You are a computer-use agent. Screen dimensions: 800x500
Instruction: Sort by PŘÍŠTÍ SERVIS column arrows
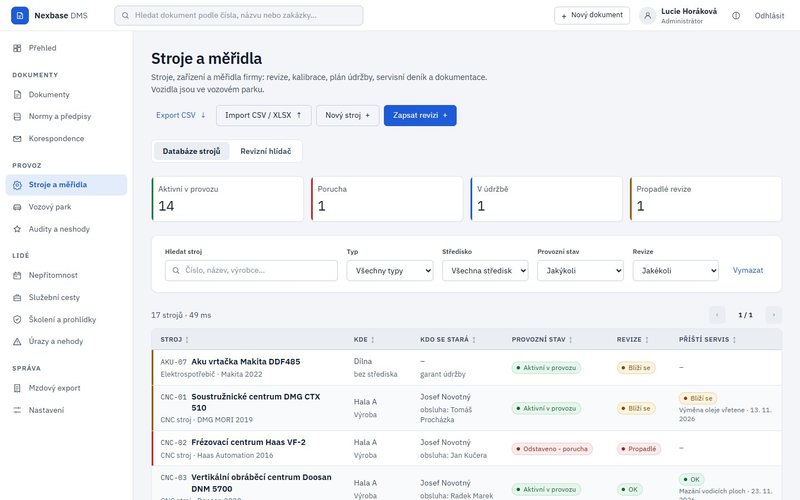(x=734, y=340)
